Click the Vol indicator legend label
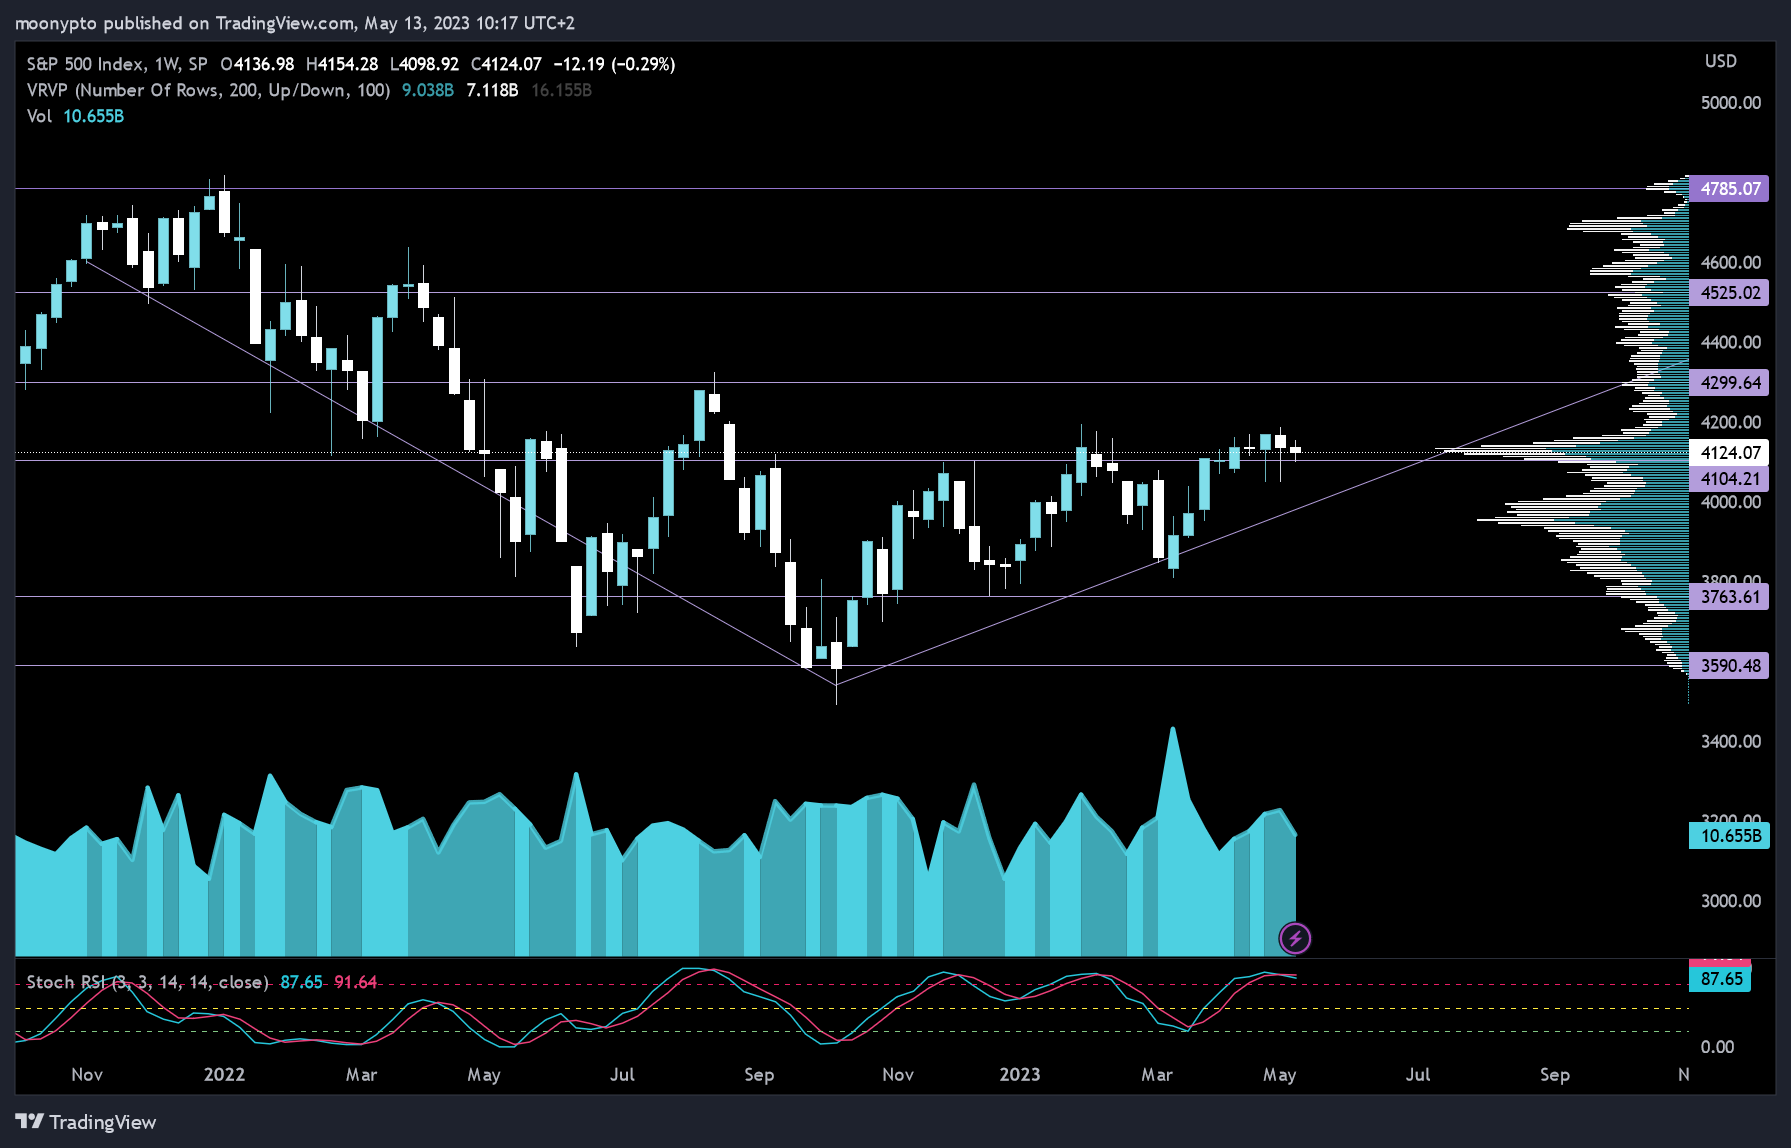The image size is (1791, 1148). tap(39, 116)
